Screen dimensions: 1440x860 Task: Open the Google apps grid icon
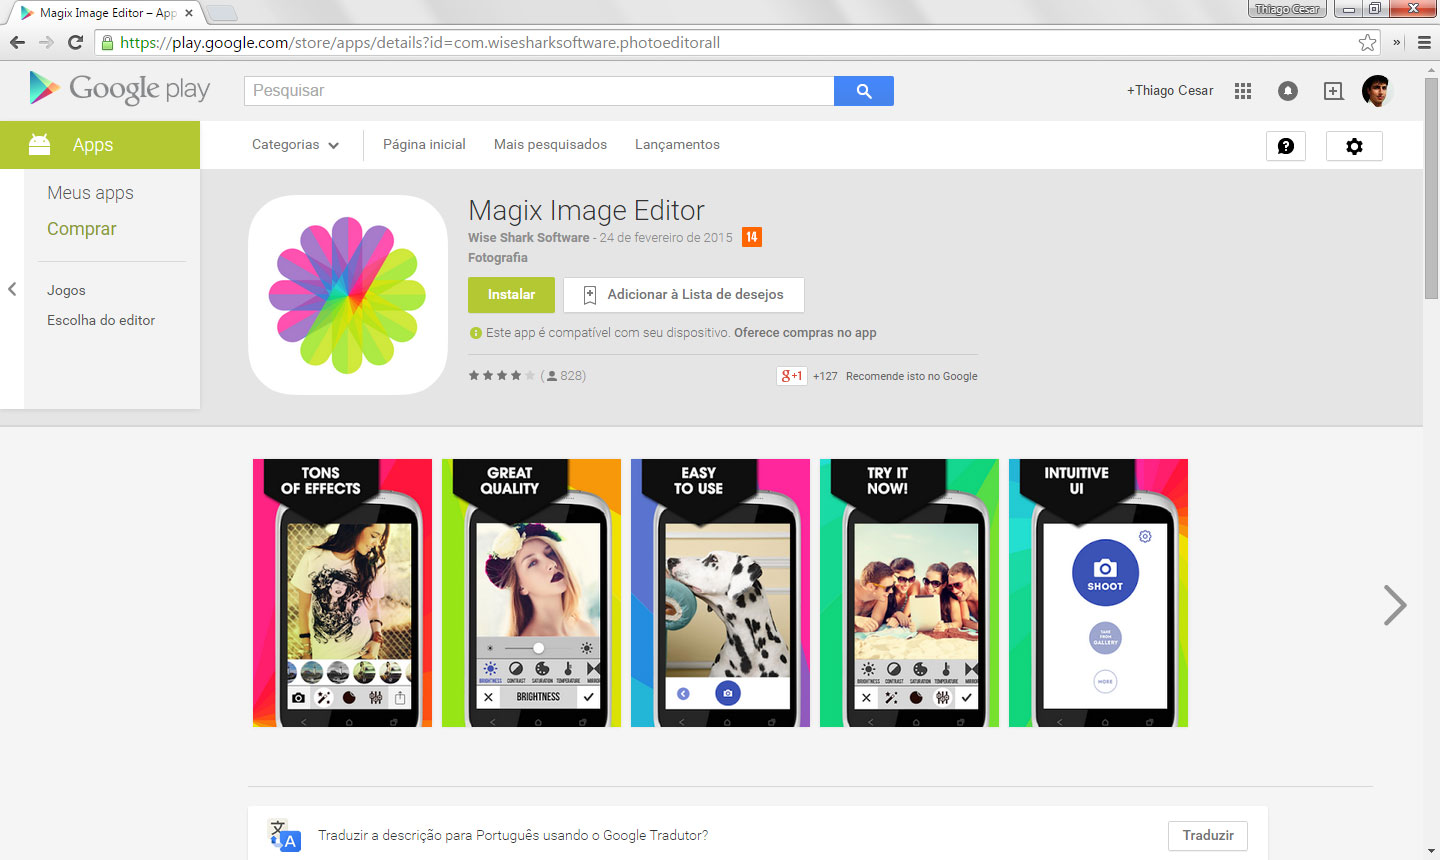pyautogui.click(x=1243, y=91)
